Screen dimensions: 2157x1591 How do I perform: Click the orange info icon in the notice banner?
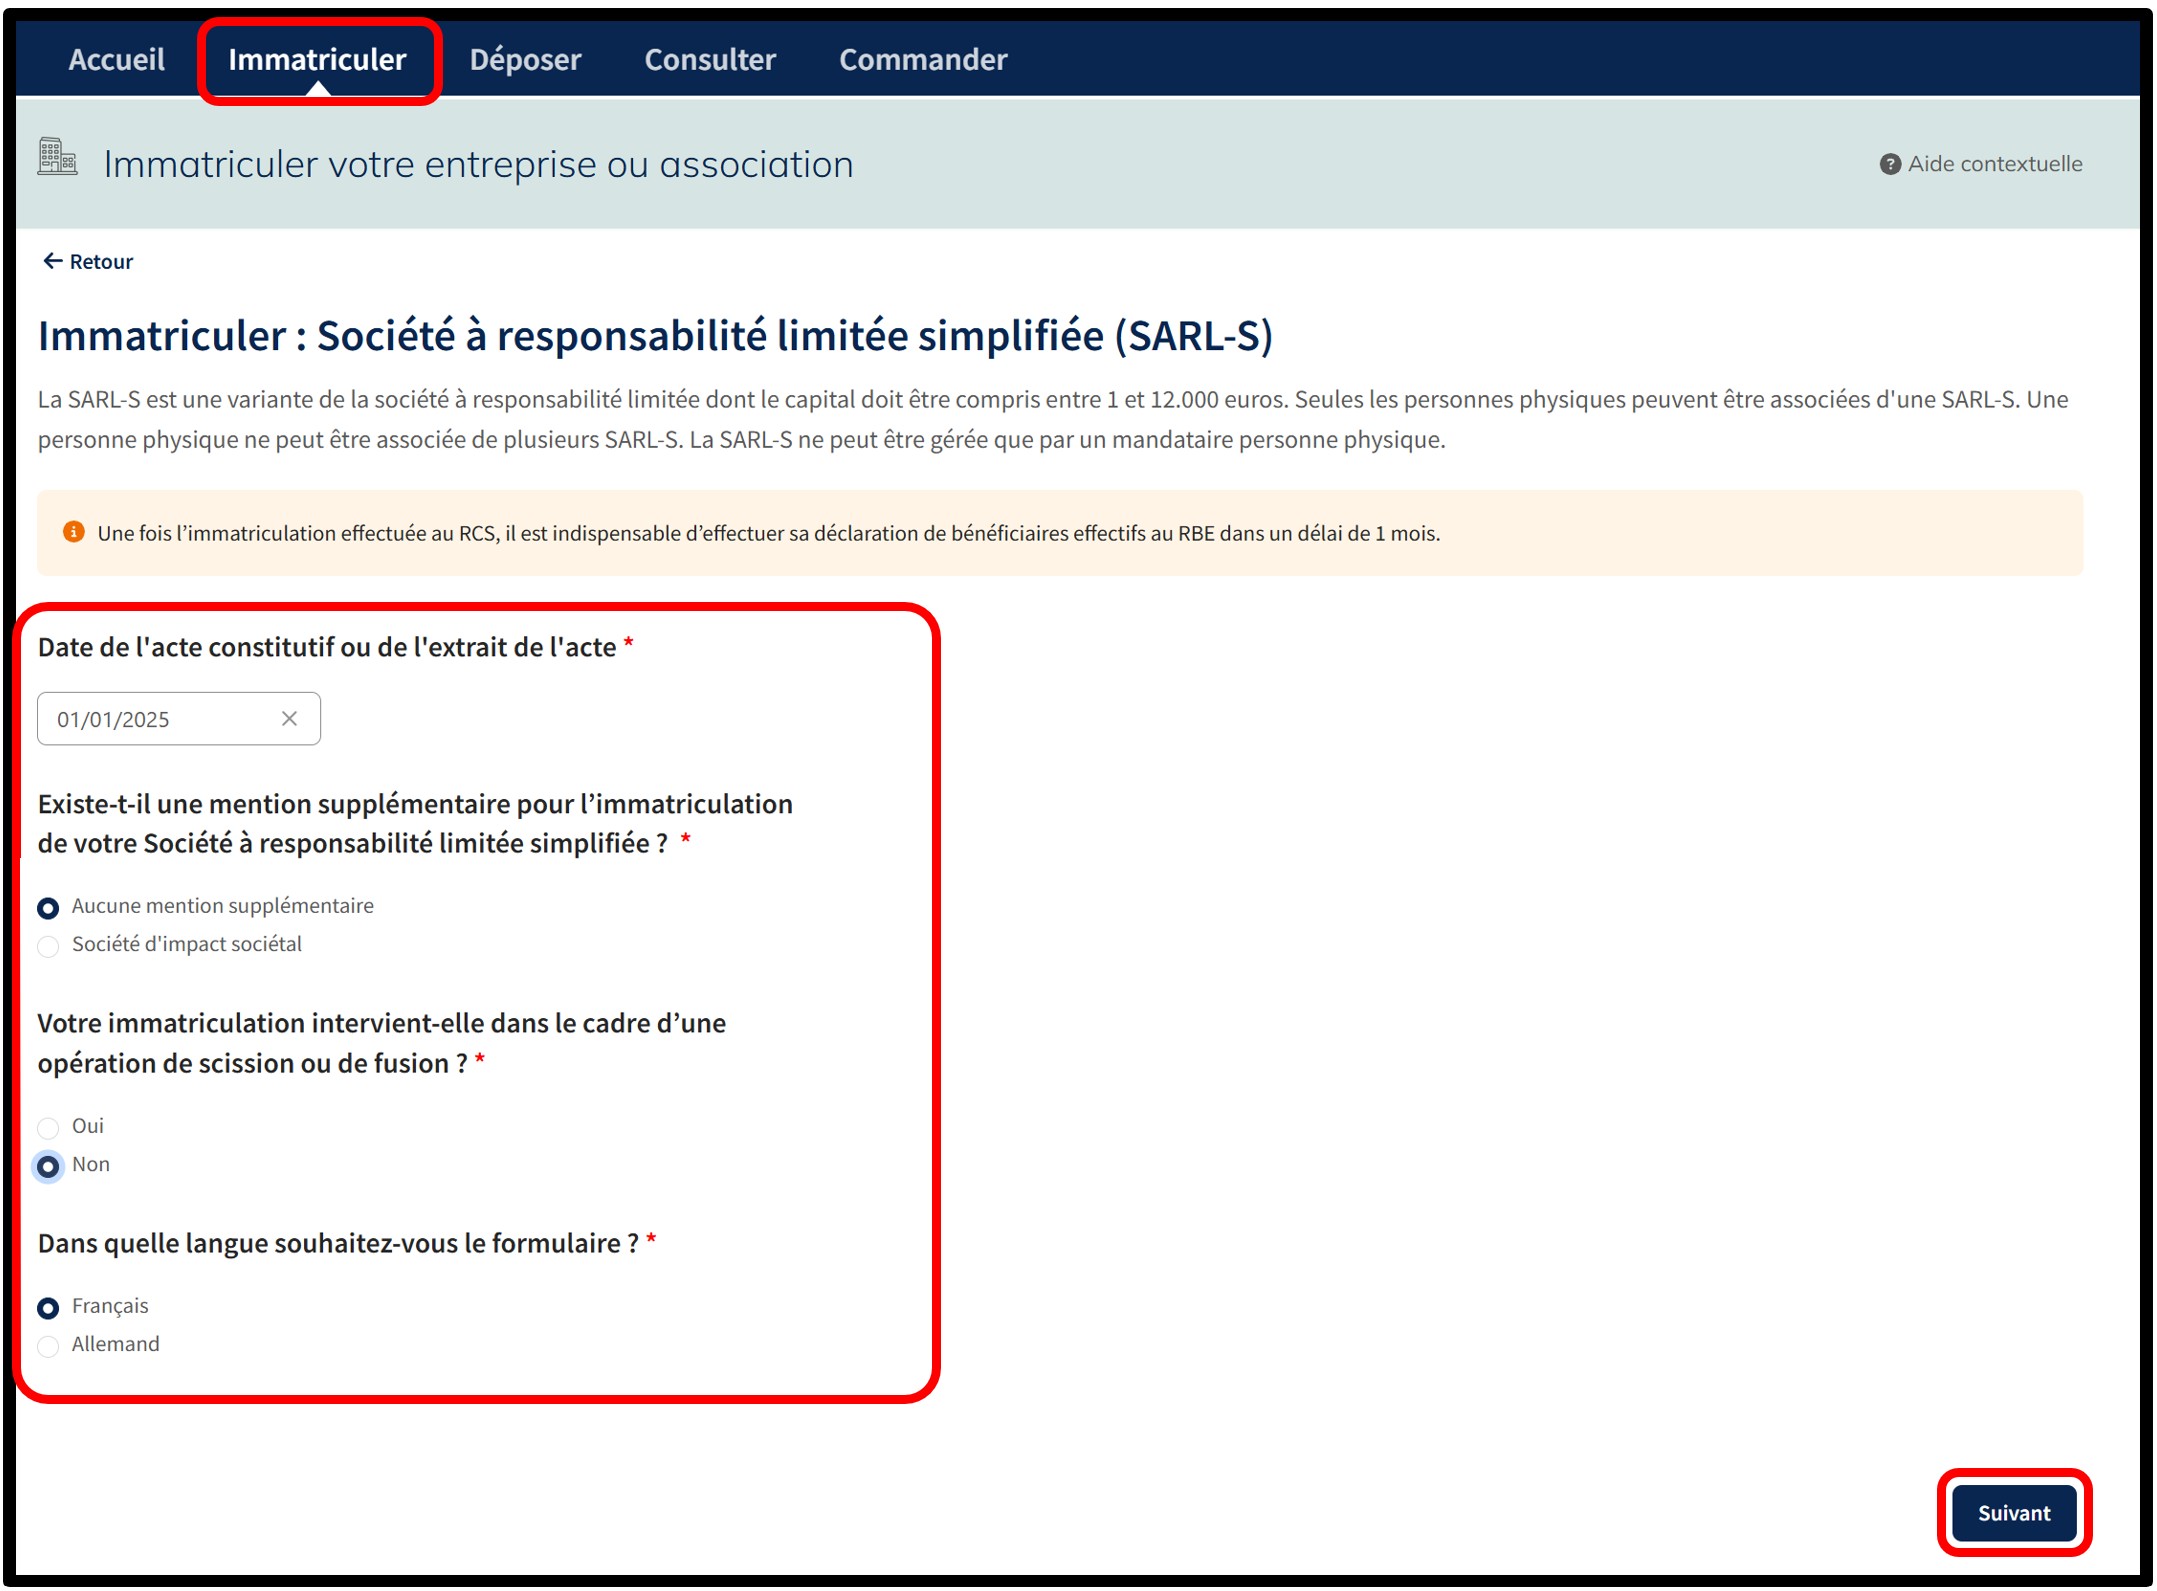(73, 532)
